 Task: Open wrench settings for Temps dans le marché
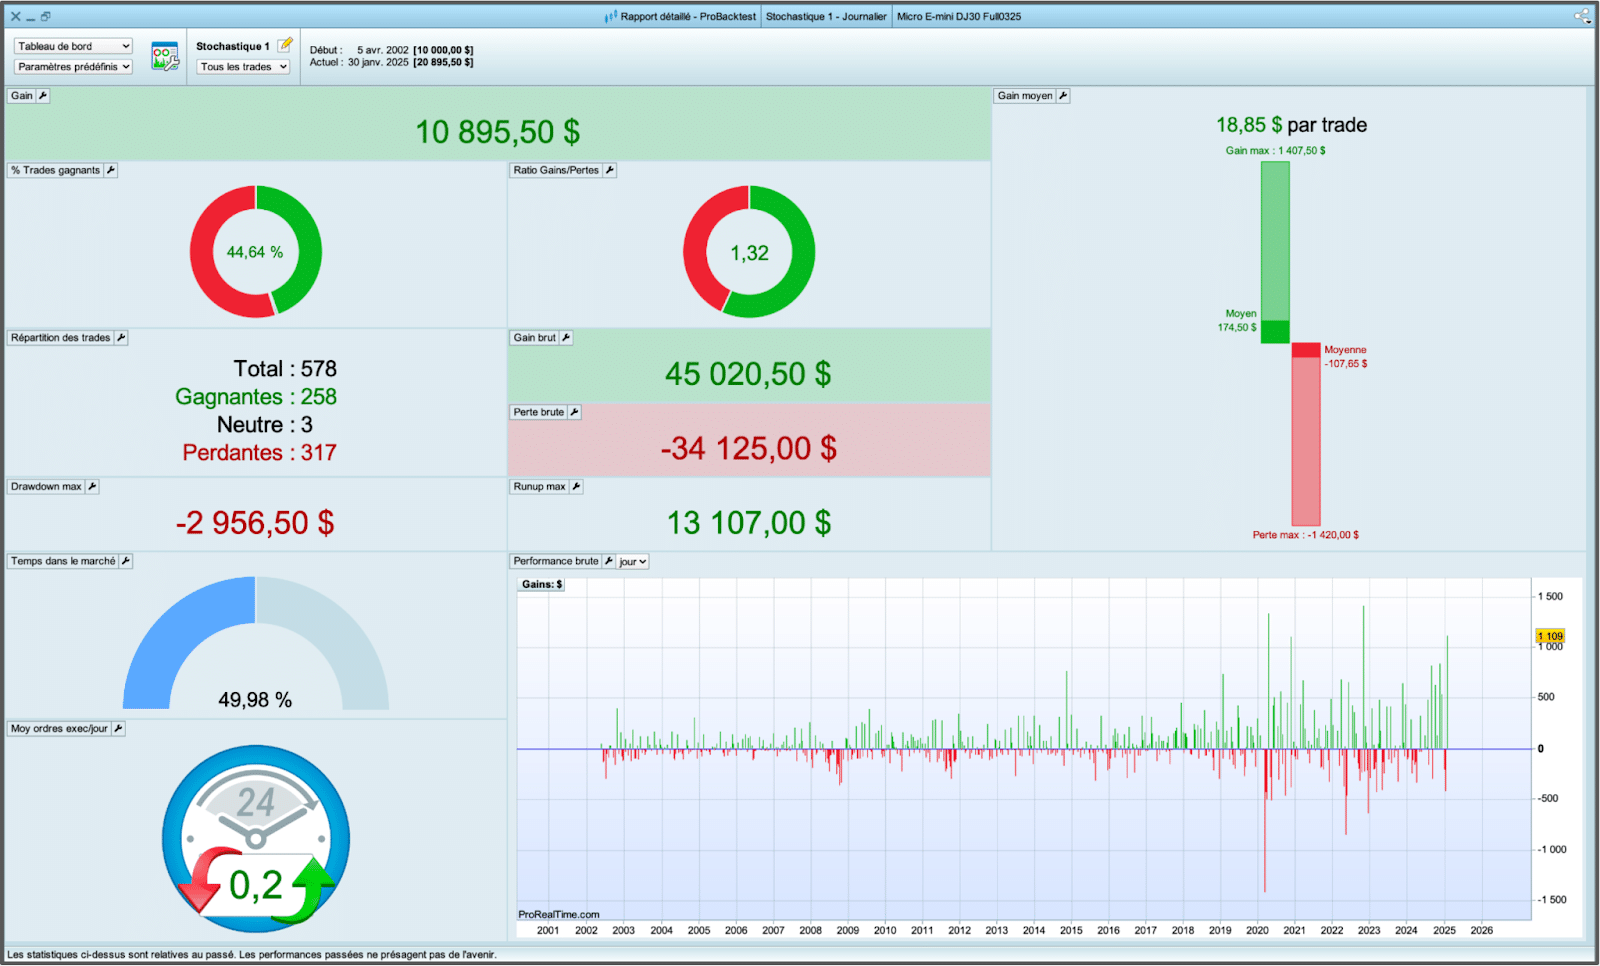[x=126, y=561]
